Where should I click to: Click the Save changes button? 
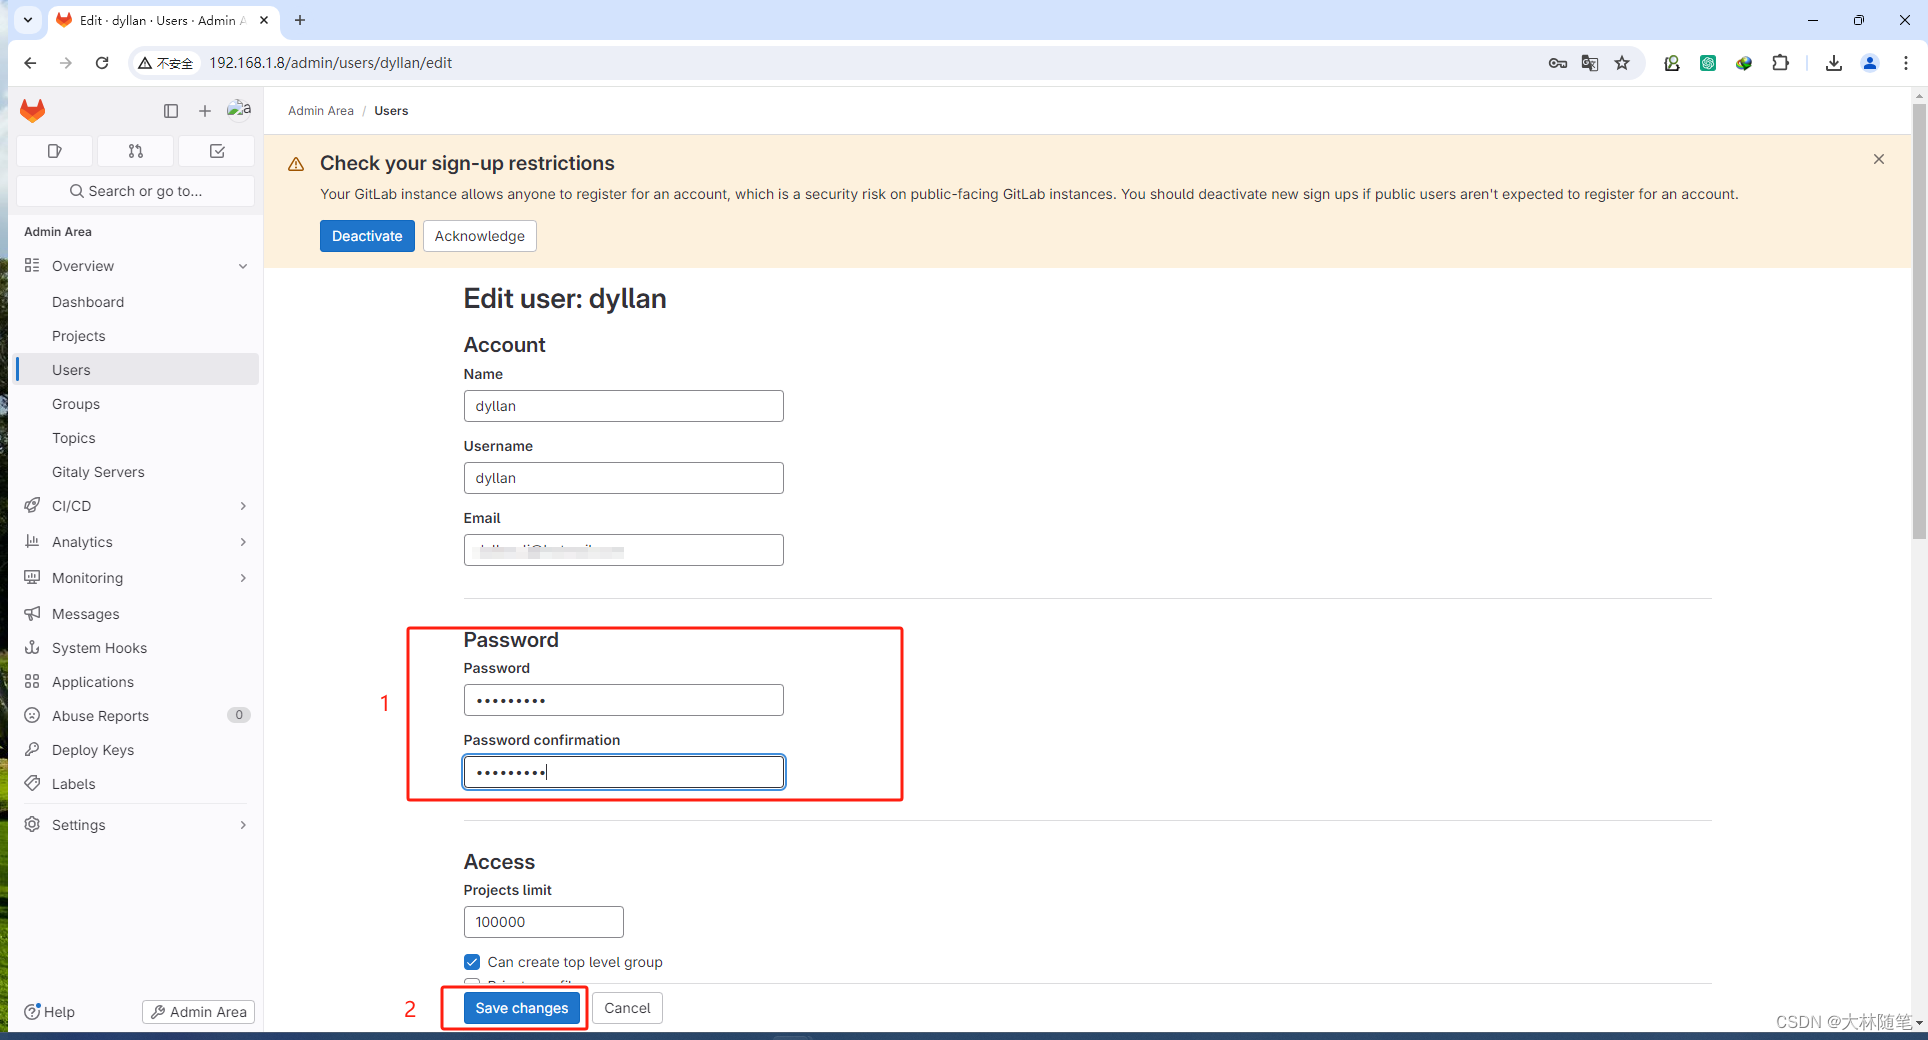point(521,1008)
